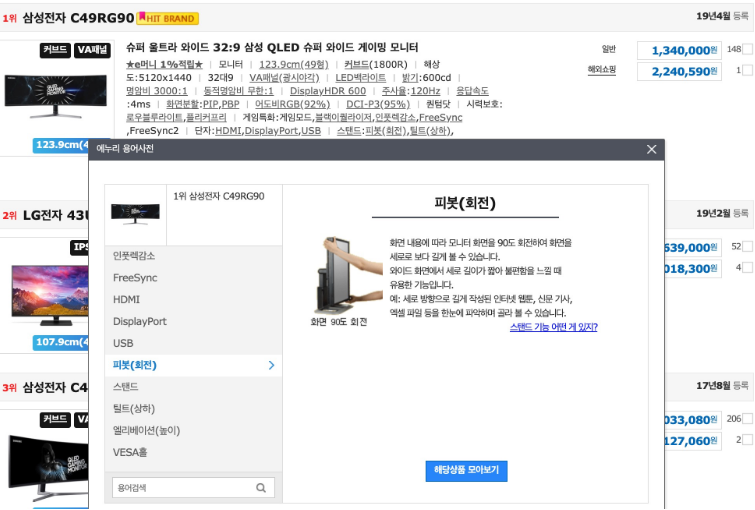This screenshot has height=510, width=755.
Task: Click the 커브드(1800R) spec link
Action: (x=376, y=65)
